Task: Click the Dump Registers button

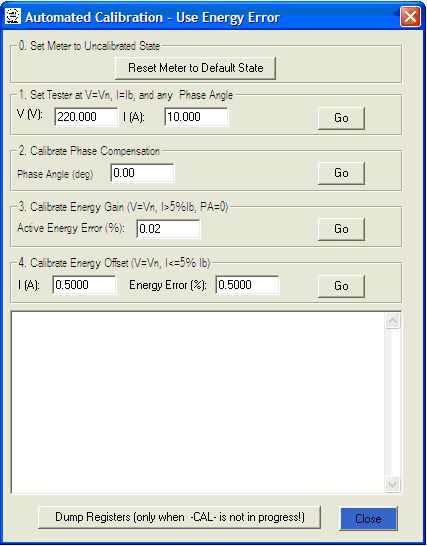Action: [x=179, y=517]
